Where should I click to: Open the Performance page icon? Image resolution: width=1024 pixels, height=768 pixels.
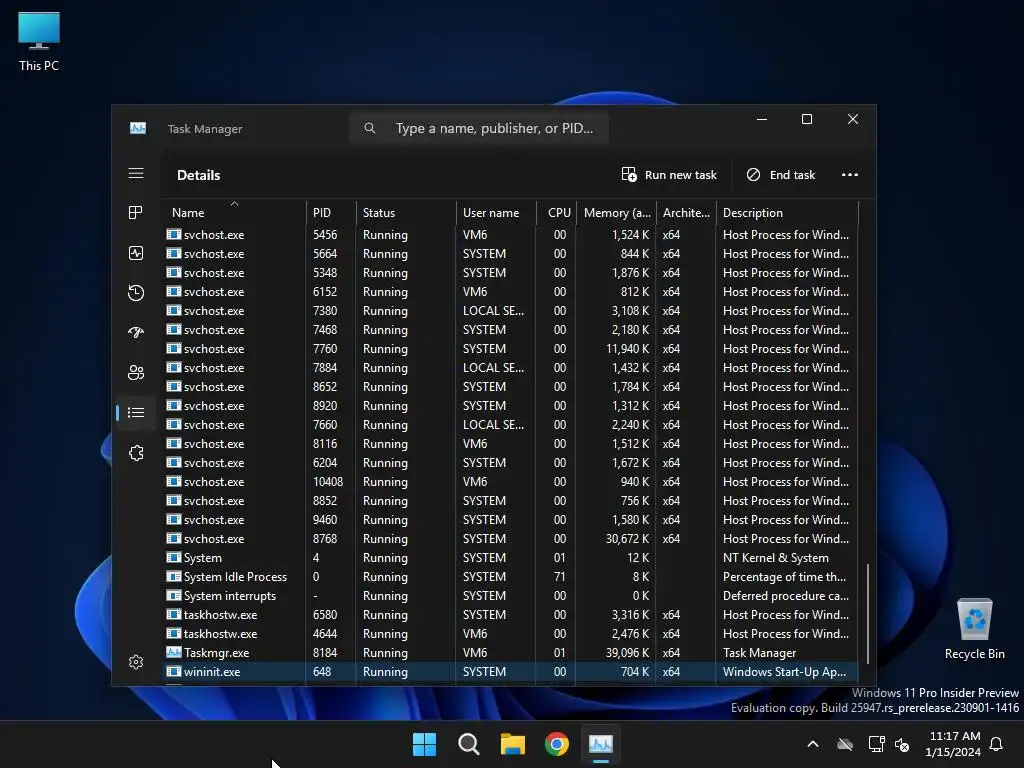click(x=136, y=253)
